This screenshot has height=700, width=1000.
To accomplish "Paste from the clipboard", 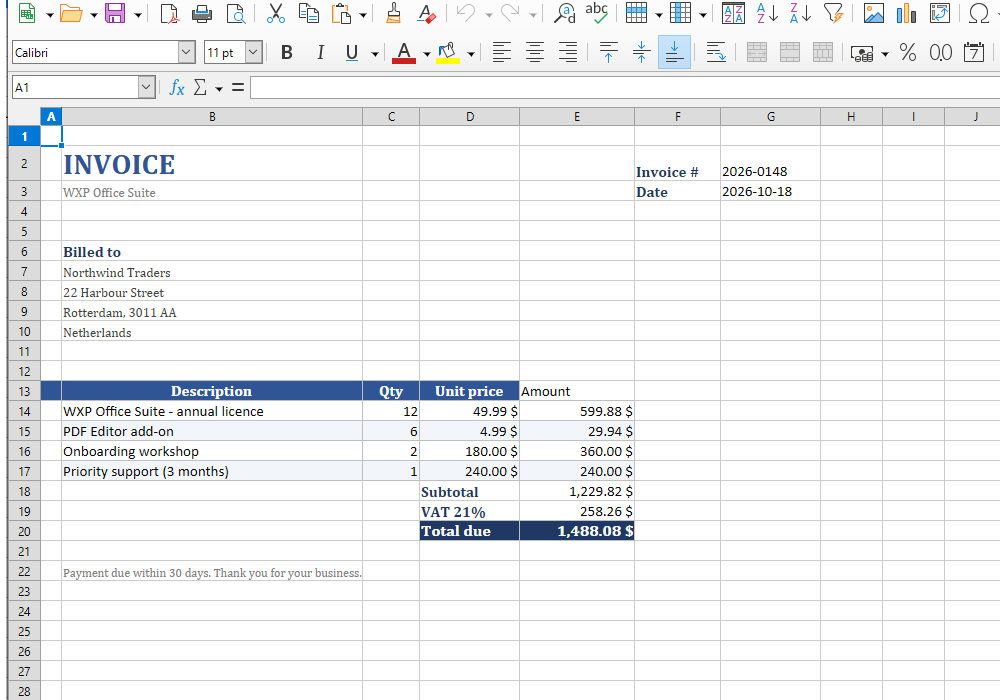I will coord(342,13).
